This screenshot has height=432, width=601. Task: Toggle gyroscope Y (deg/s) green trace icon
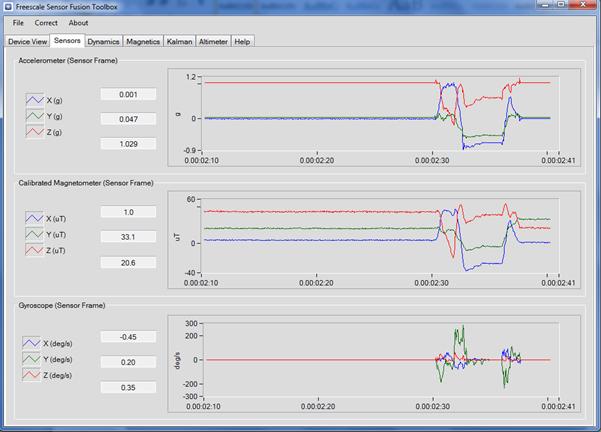point(31,359)
